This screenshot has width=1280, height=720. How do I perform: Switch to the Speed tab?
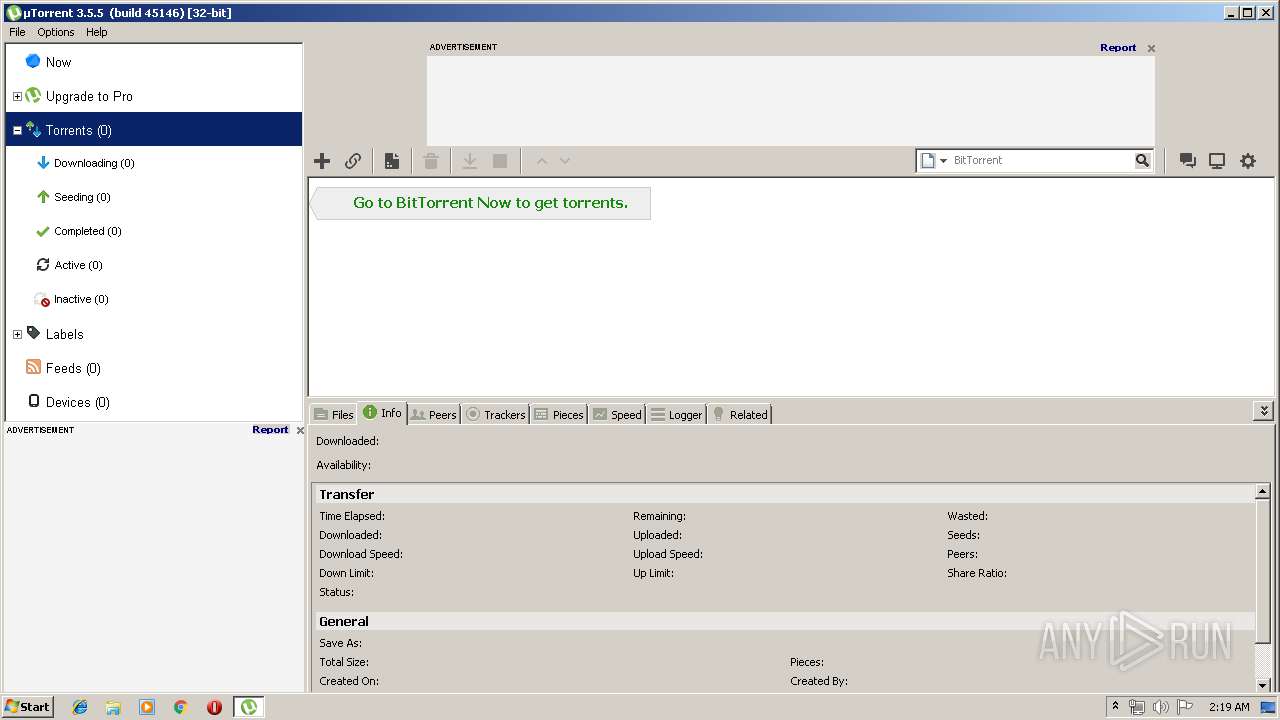(617, 414)
